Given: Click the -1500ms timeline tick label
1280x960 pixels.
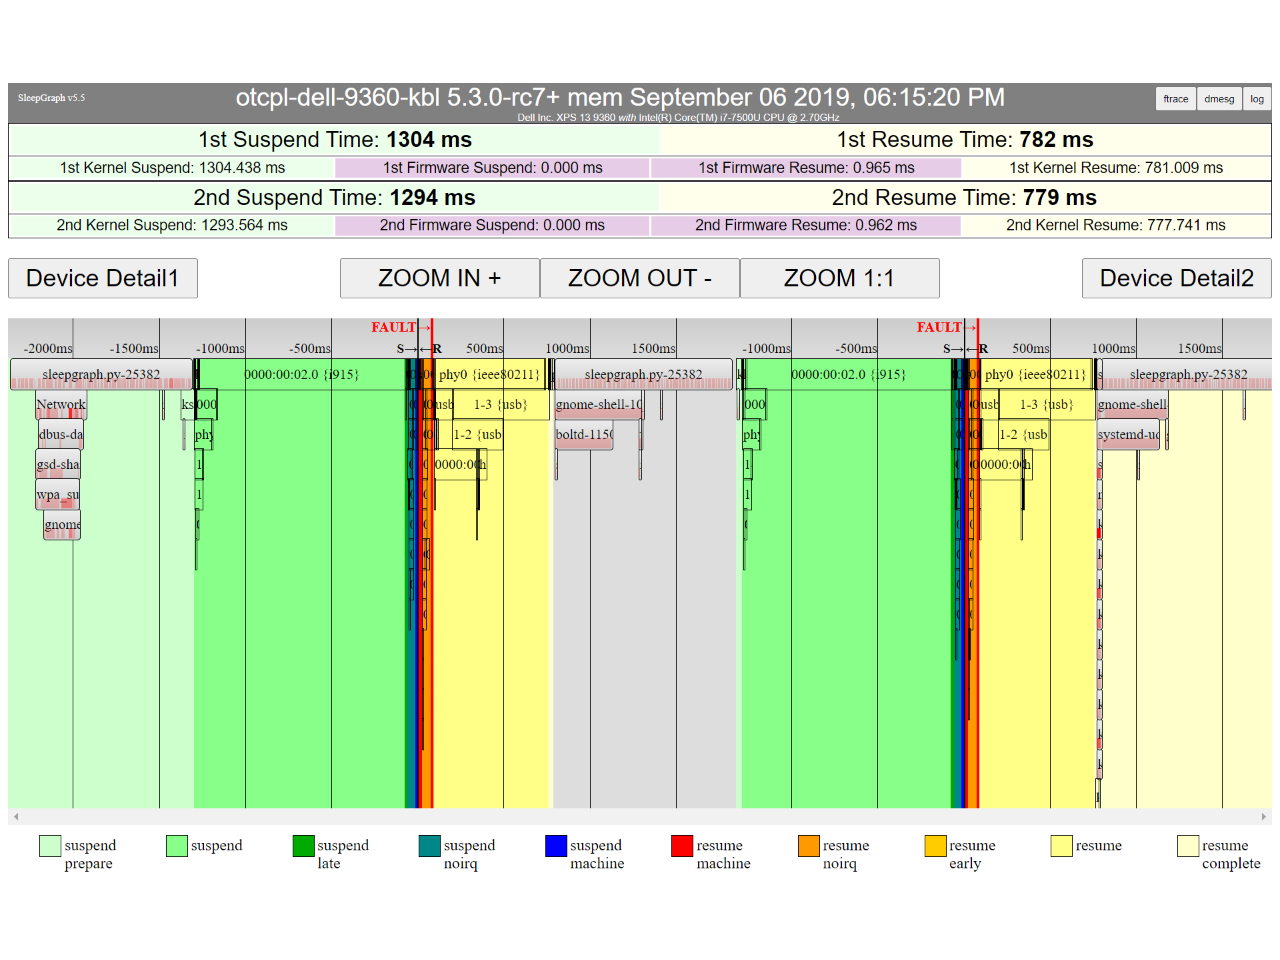Looking at the screenshot, I should pos(134,349).
